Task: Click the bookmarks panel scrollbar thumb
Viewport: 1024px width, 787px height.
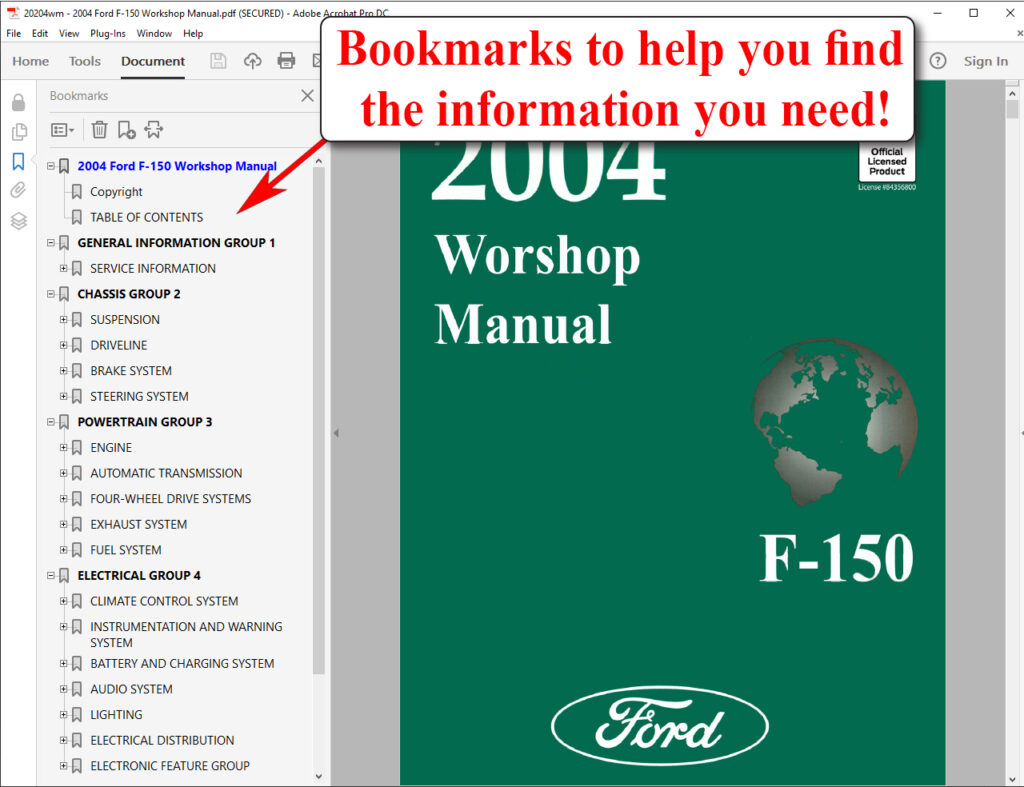Action: [319, 421]
